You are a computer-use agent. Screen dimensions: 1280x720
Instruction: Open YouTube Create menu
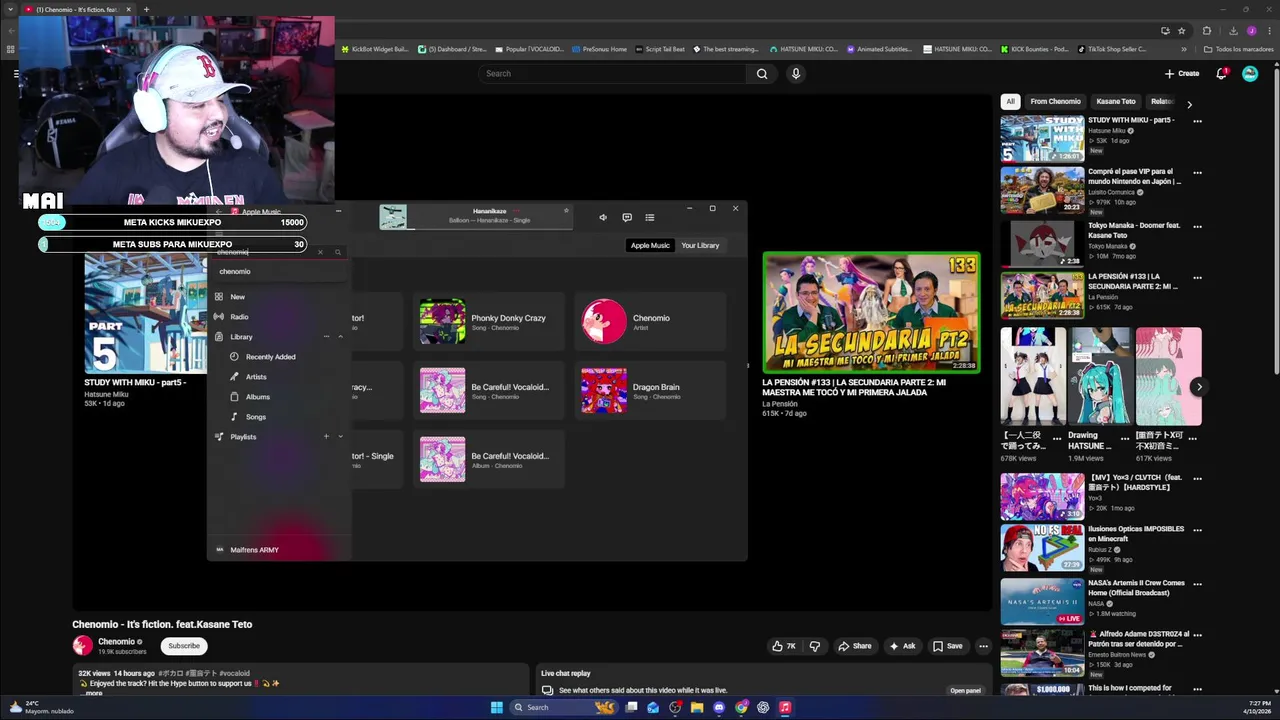(x=1182, y=73)
